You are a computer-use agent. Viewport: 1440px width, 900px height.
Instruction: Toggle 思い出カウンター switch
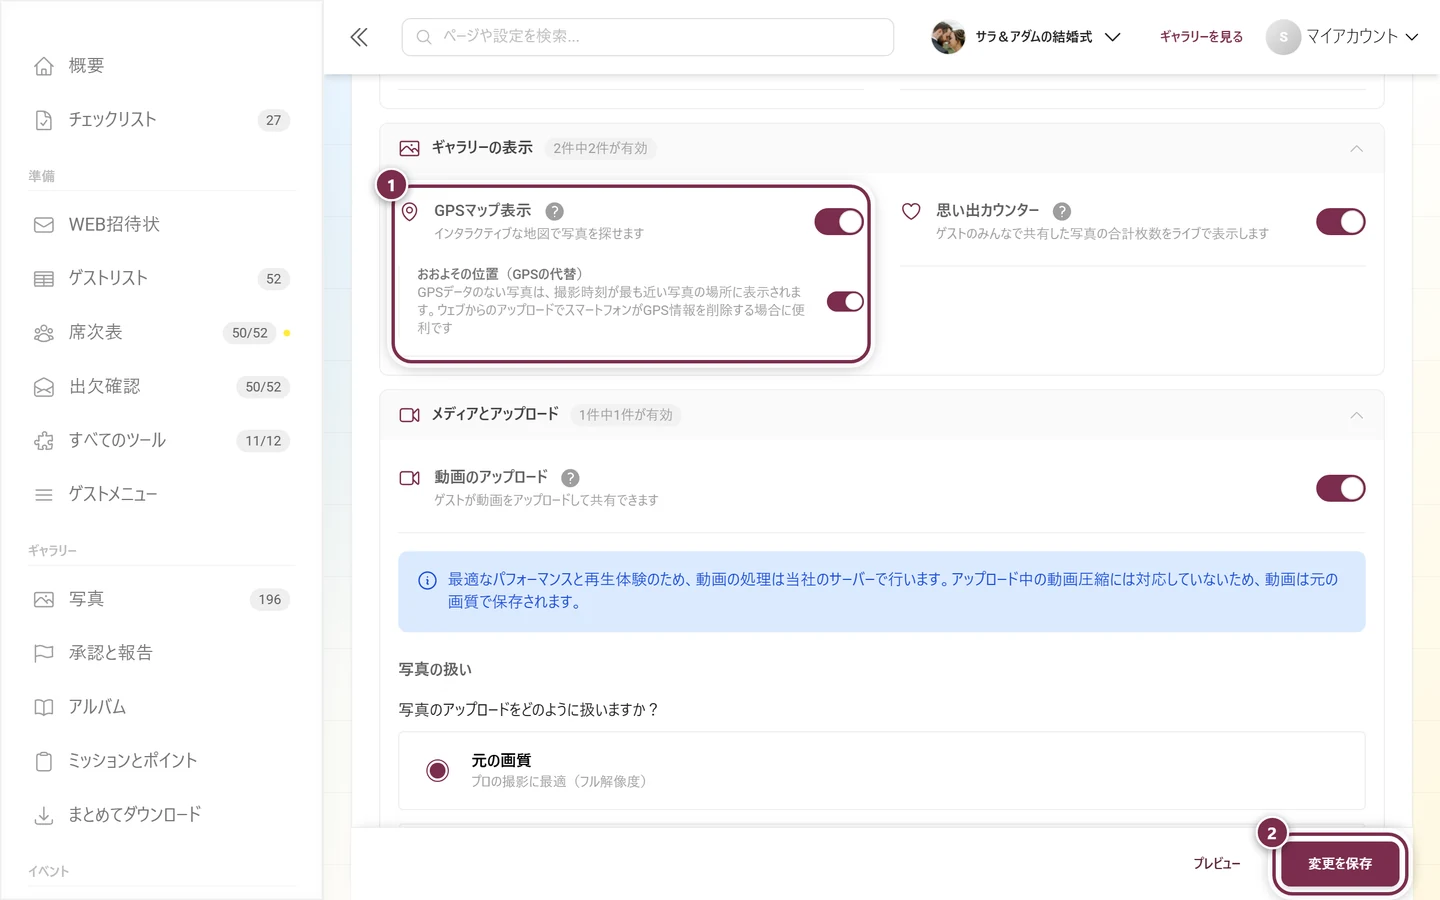click(1341, 222)
